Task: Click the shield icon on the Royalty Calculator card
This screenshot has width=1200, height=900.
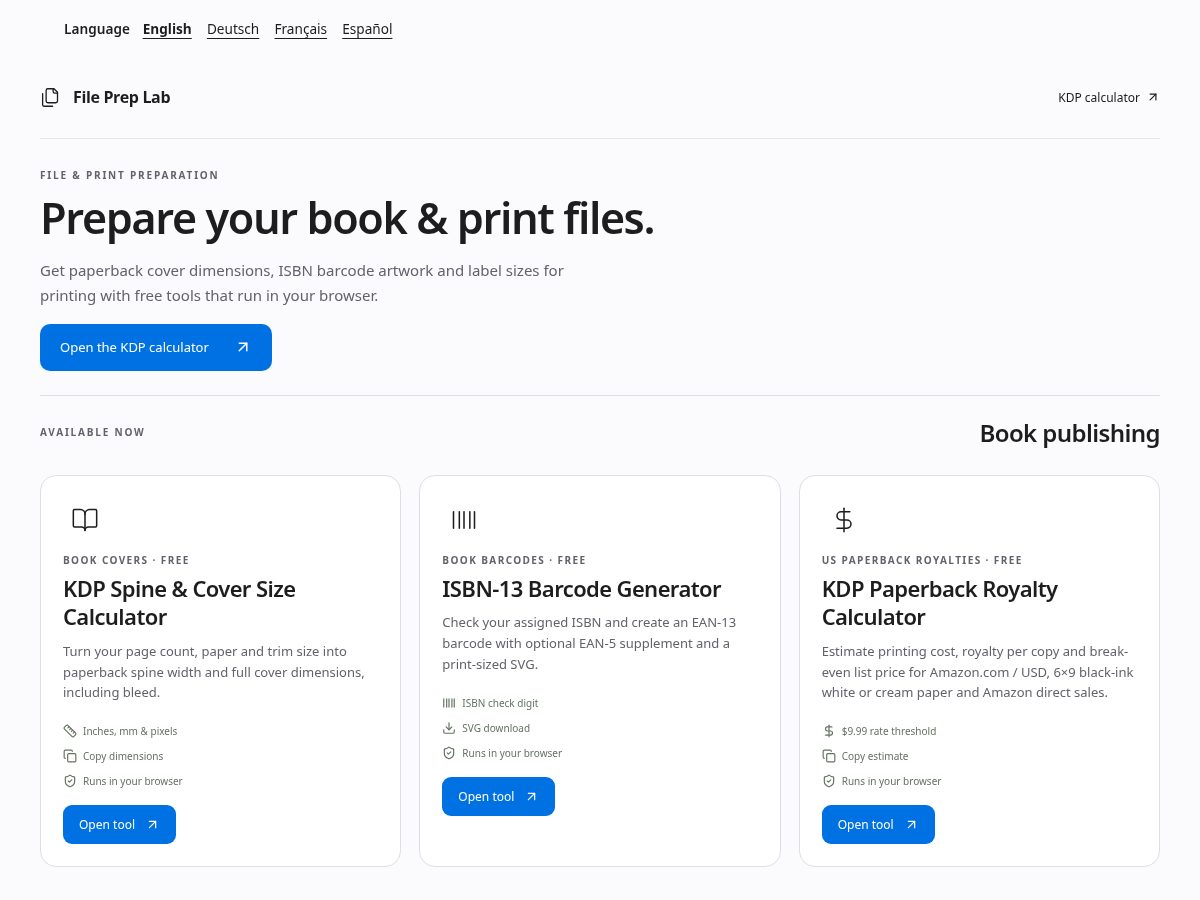Action: pos(829,781)
